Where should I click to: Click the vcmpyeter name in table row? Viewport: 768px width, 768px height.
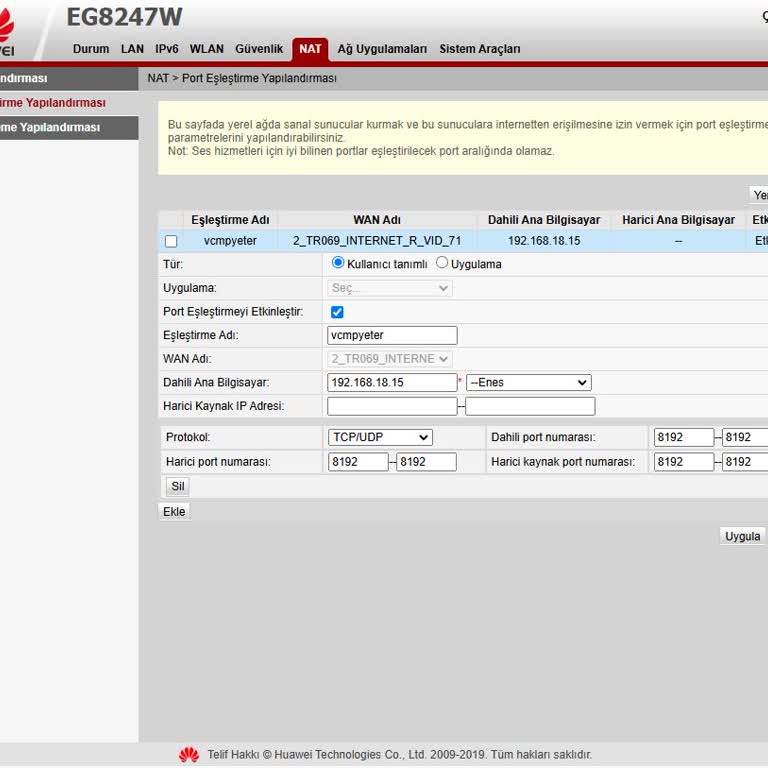230,241
